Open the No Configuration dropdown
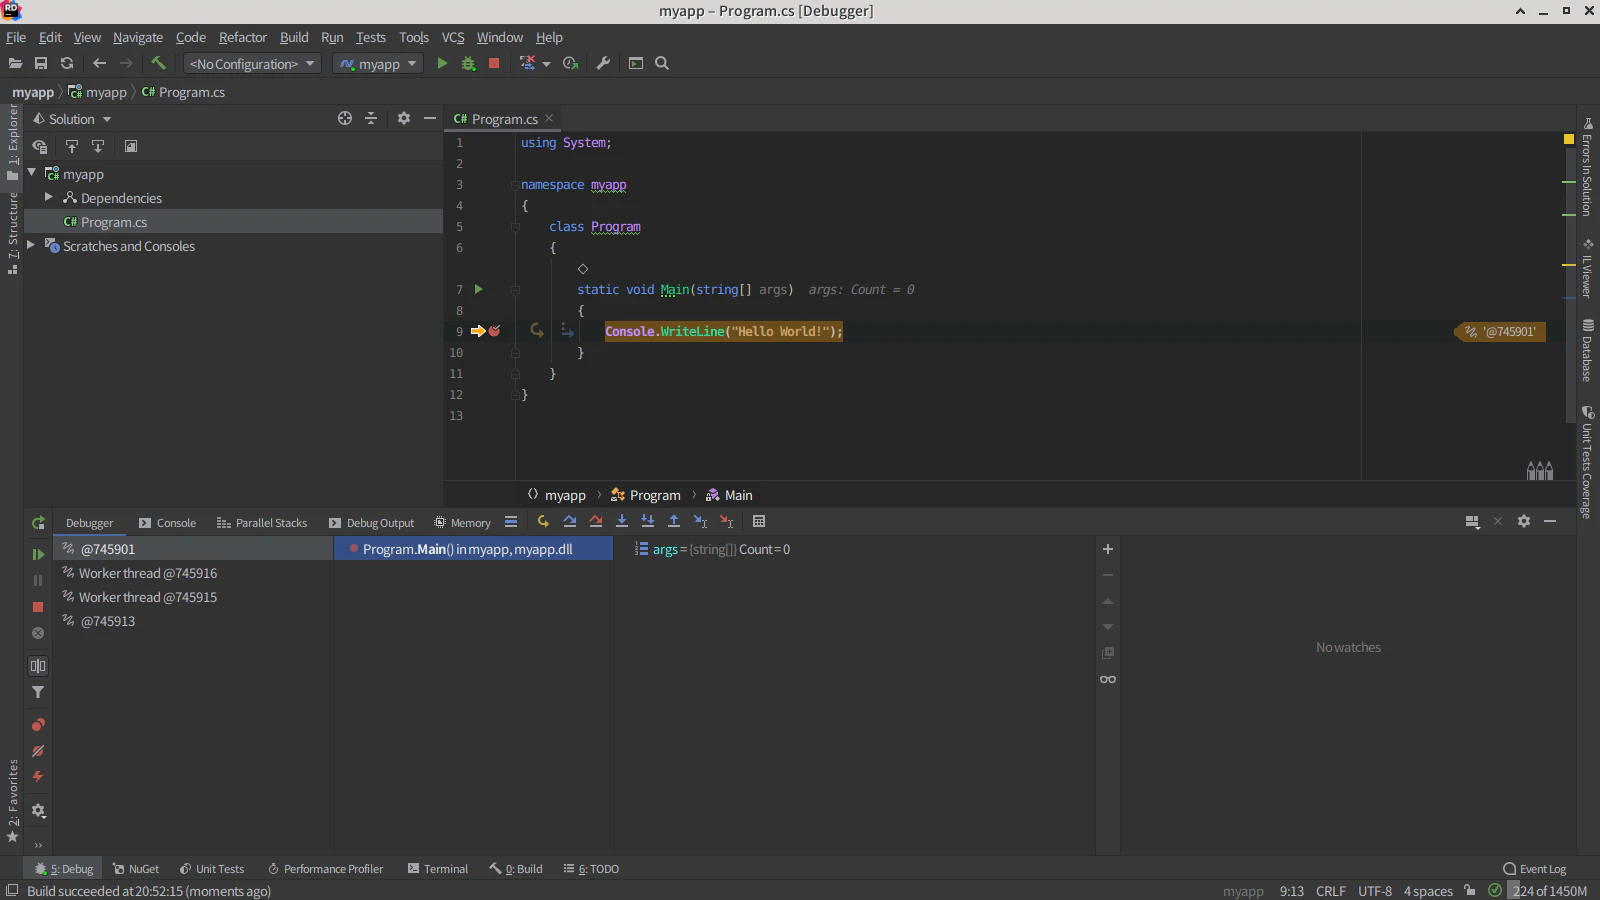This screenshot has height=900, width=1600. coord(252,64)
